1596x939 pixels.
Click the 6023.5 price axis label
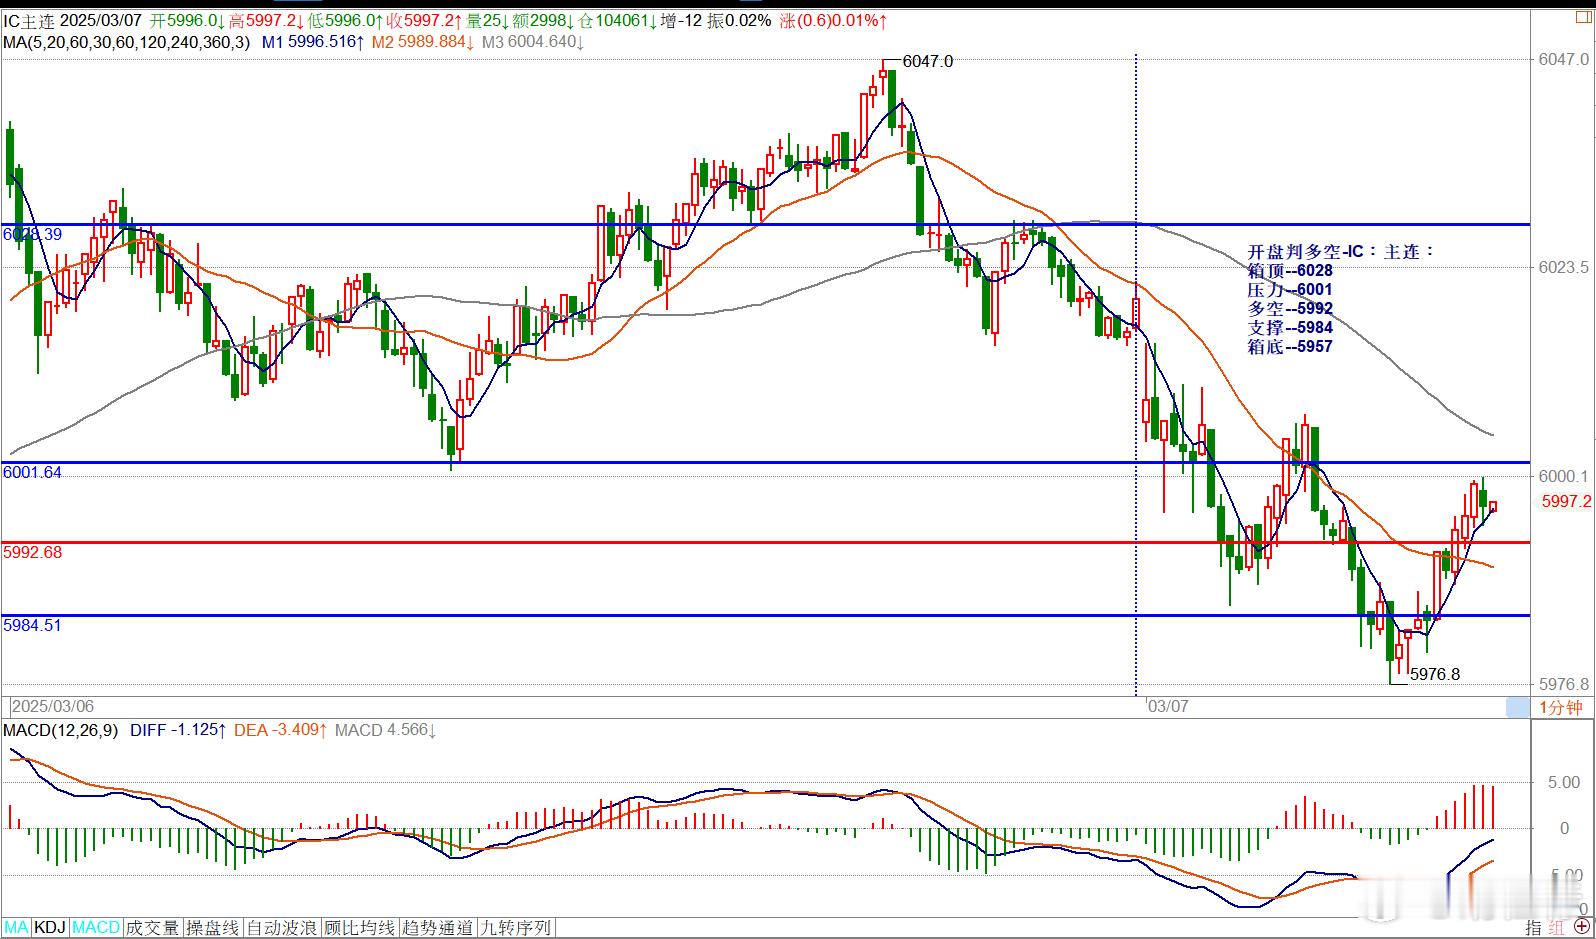tap(1564, 267)
